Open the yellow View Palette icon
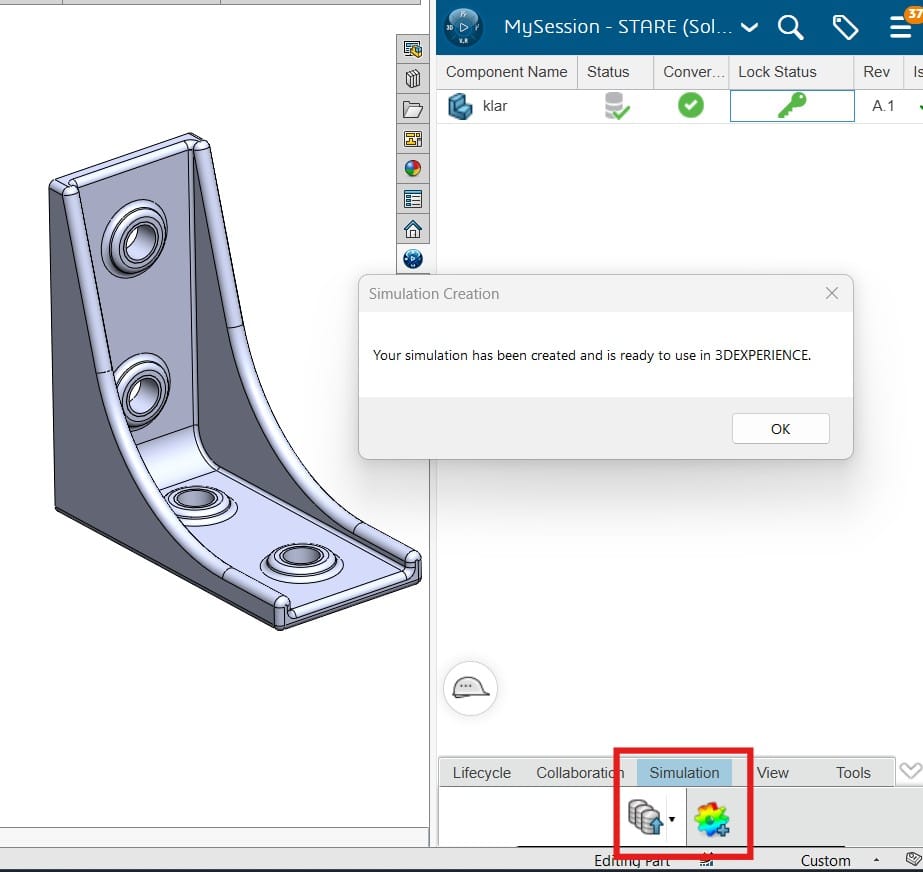923x872 pixels. (x=413, y=139)
